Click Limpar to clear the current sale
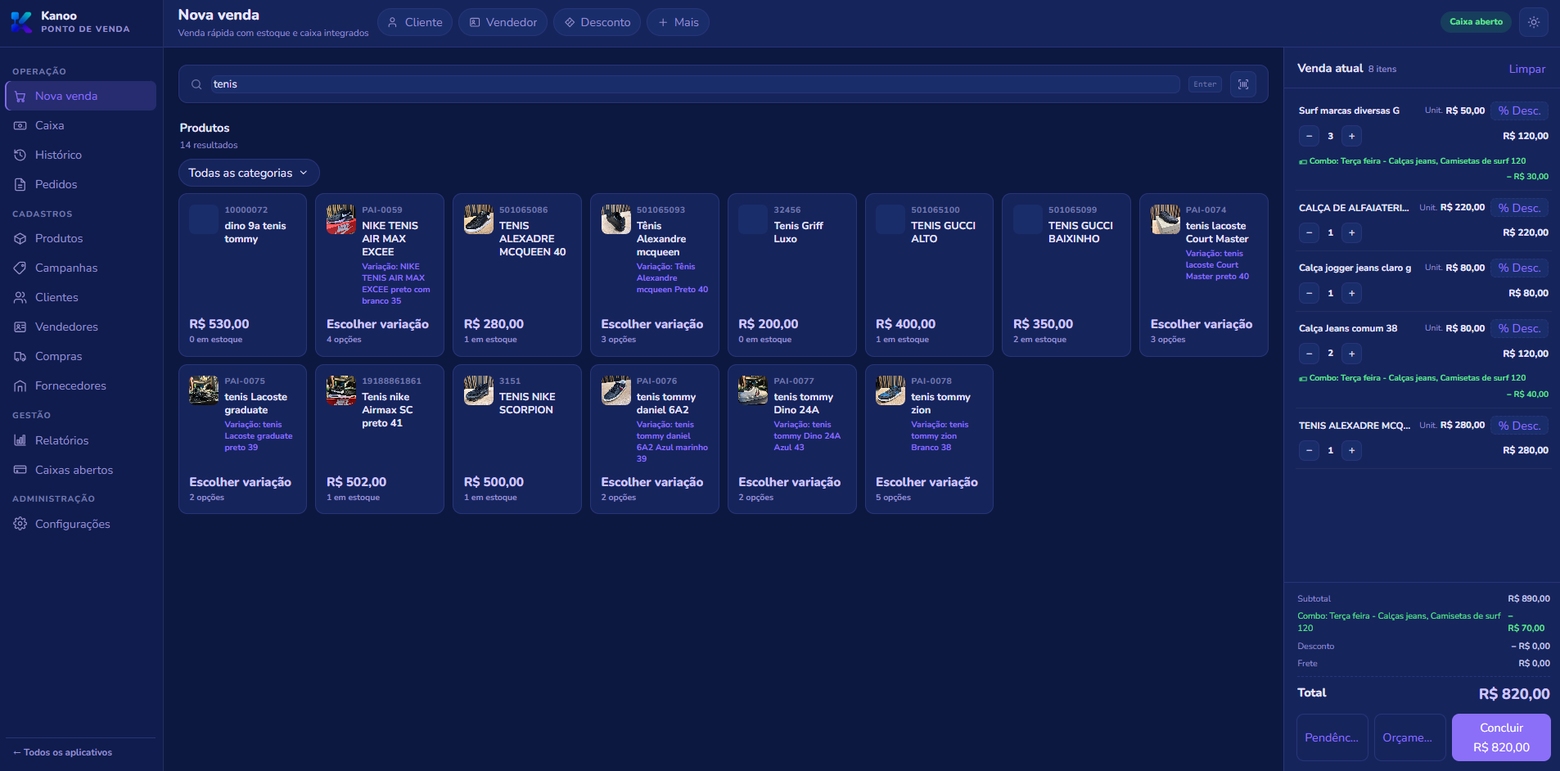The image size is (1560, 771). pyautogui.click(x=1527, y=69)
